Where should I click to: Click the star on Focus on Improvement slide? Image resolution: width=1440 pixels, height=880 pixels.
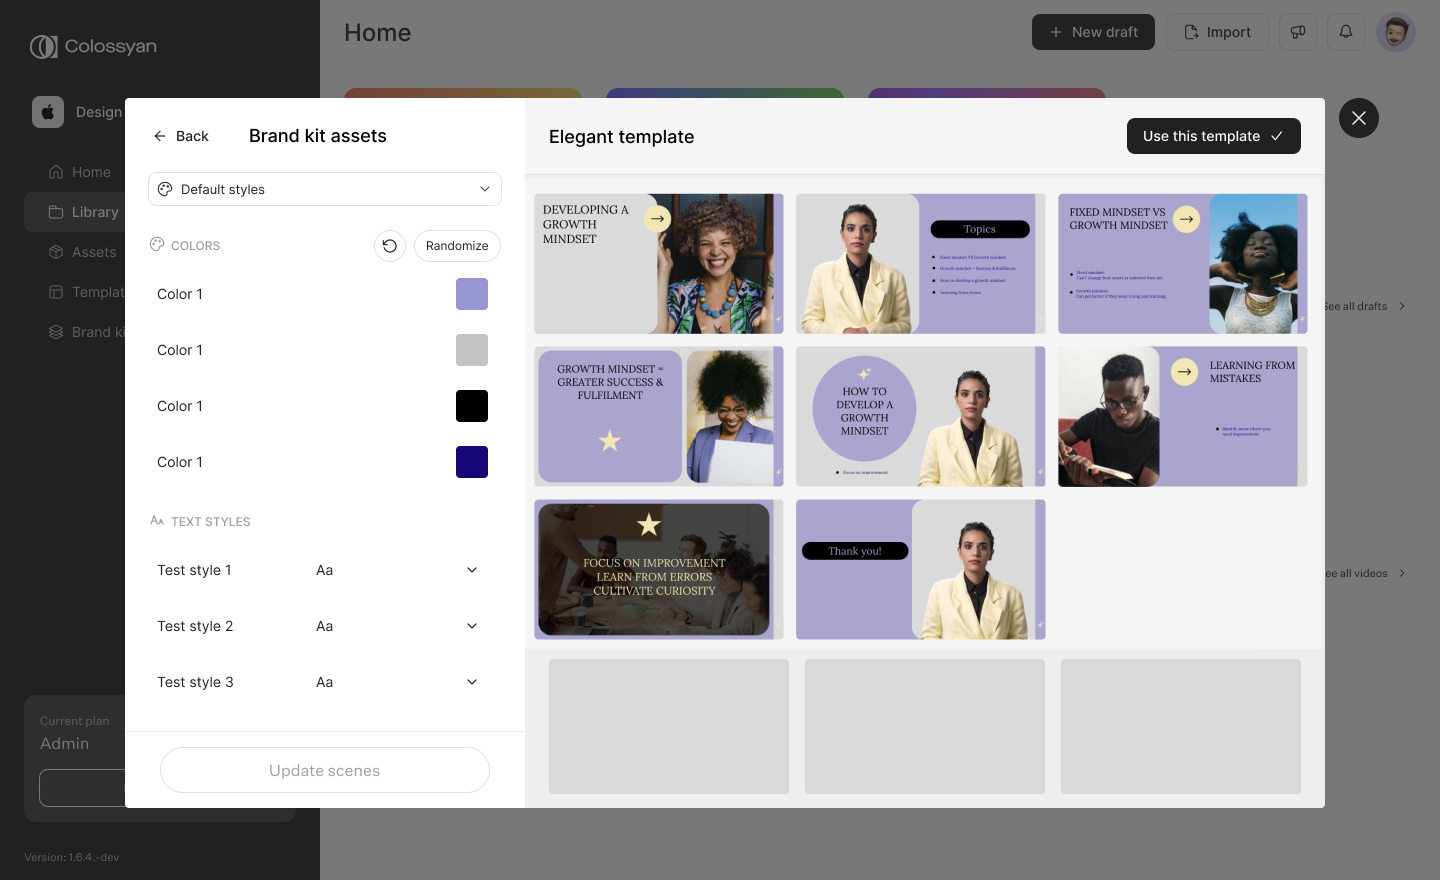[649, 524]
